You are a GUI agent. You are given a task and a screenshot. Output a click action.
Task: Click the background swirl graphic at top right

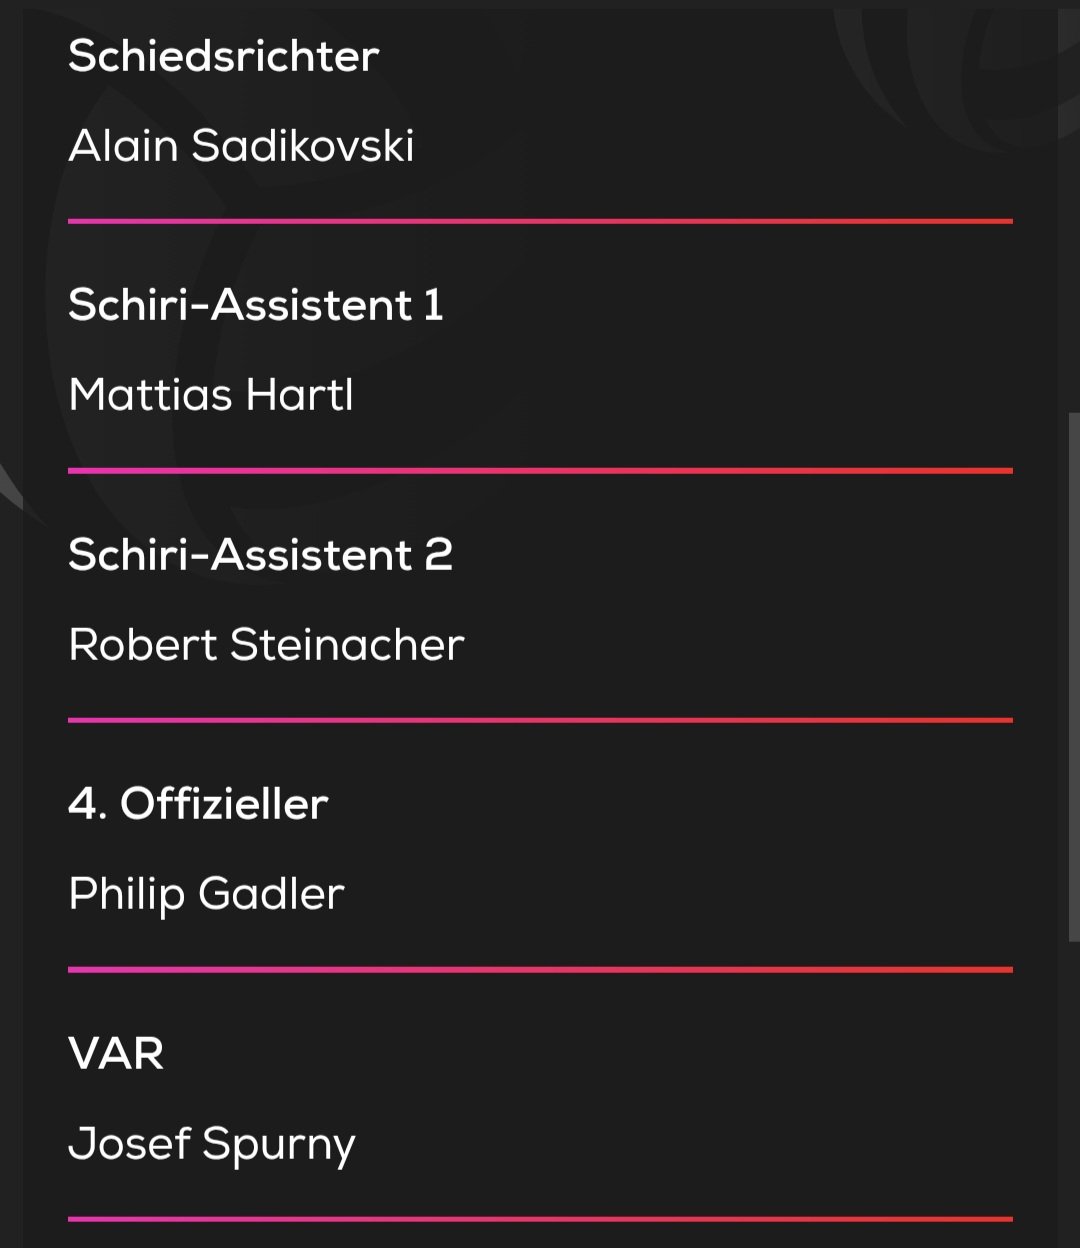(950, 60)
